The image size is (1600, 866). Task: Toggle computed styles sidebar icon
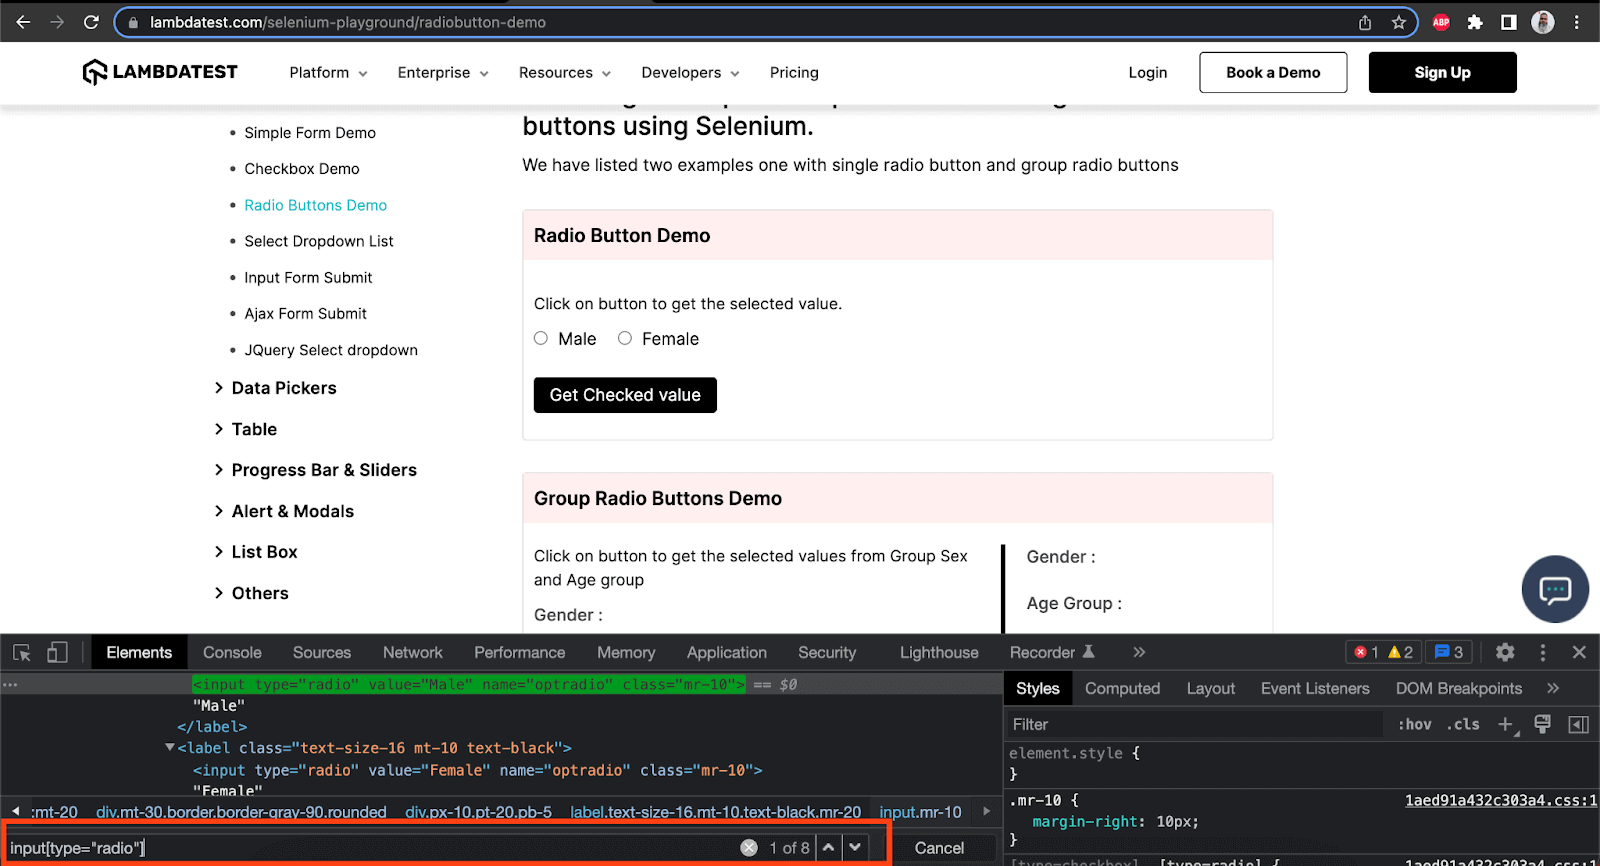click(1579, 725)
